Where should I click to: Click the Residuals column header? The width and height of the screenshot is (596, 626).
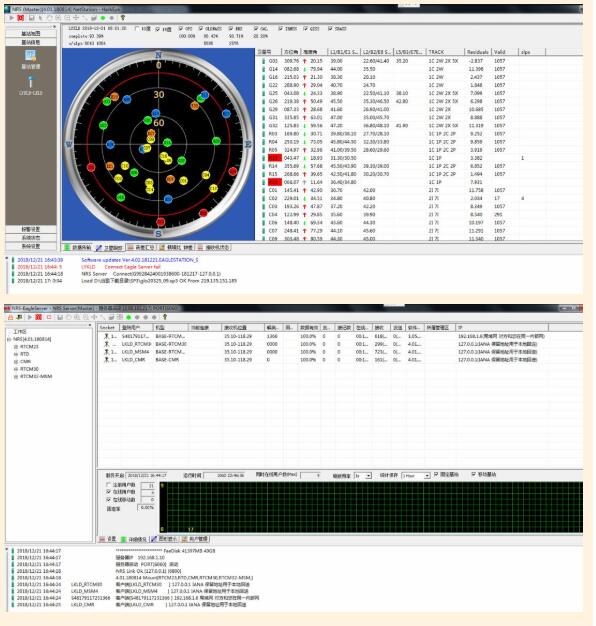pyautogui.click(x=478, y=52)
